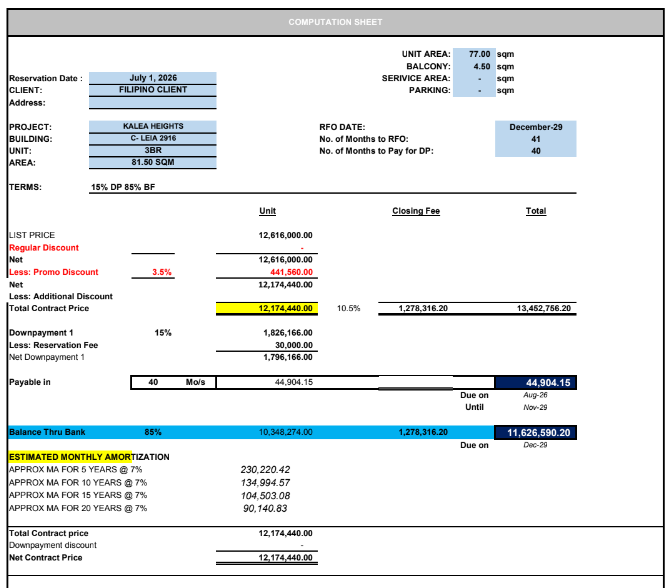Screen dimensions: 667x588
Task: Click the Less: Additional Discount label
Action: [x=61, y=297]
